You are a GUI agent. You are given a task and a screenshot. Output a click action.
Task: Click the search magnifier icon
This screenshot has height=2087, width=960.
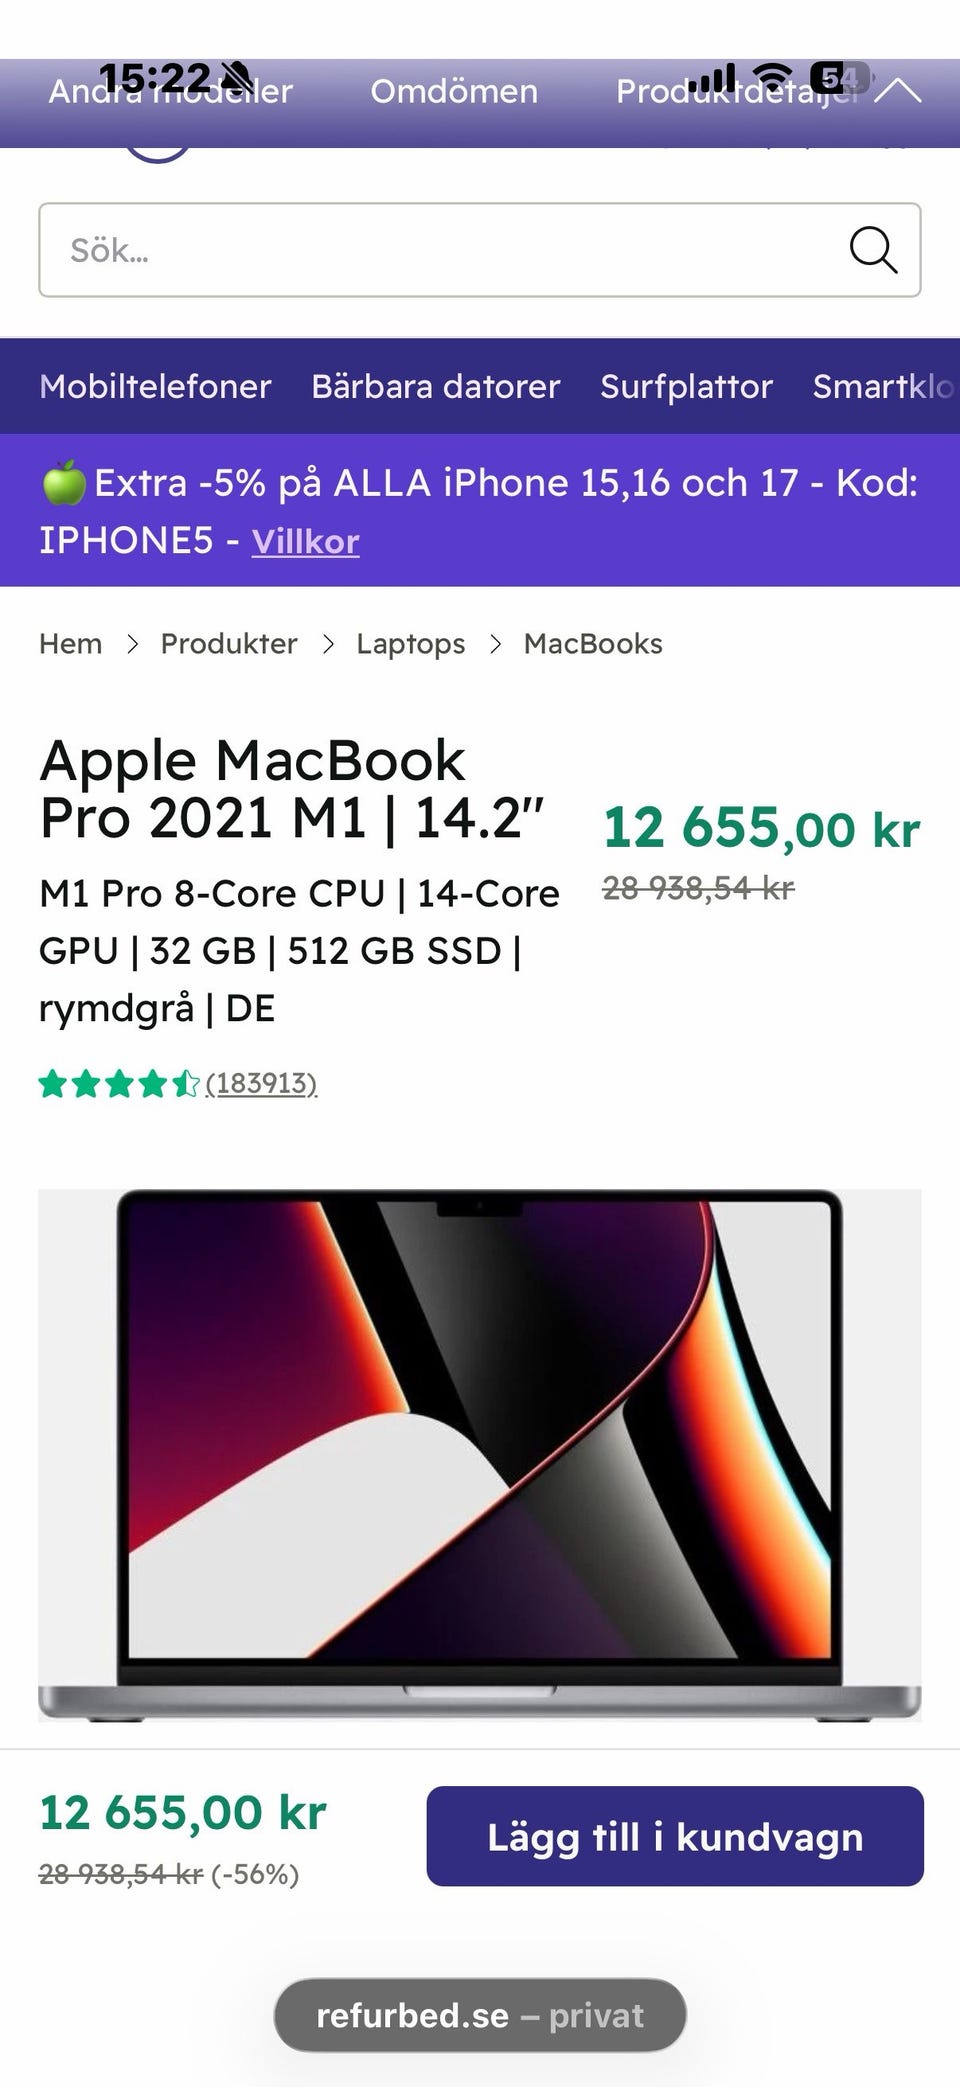(x=872, y=250)
